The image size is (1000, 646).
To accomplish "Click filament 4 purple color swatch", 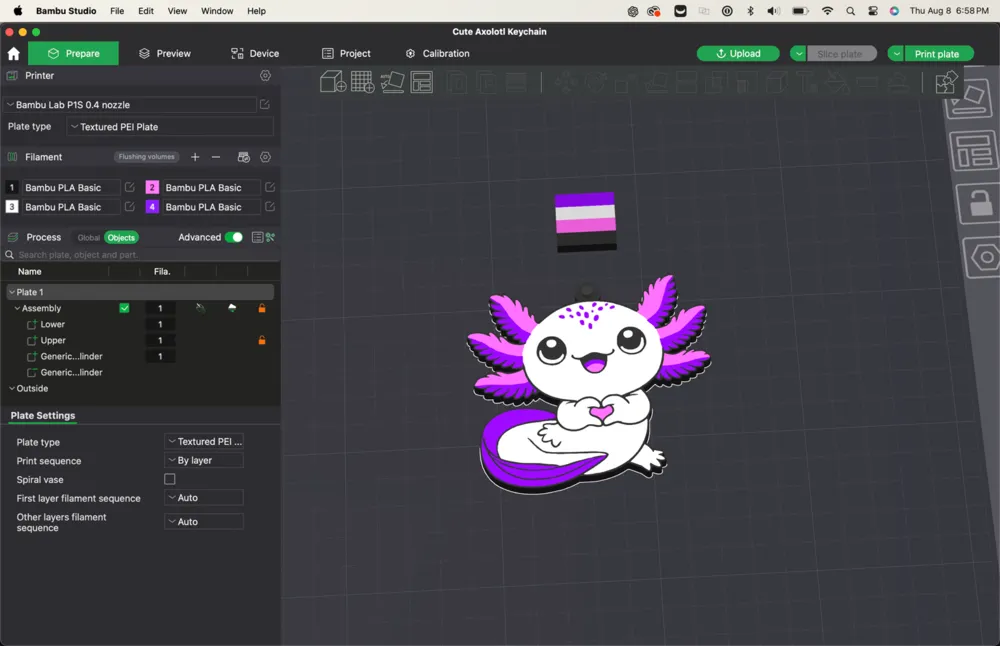I will [x=152, y=207].
